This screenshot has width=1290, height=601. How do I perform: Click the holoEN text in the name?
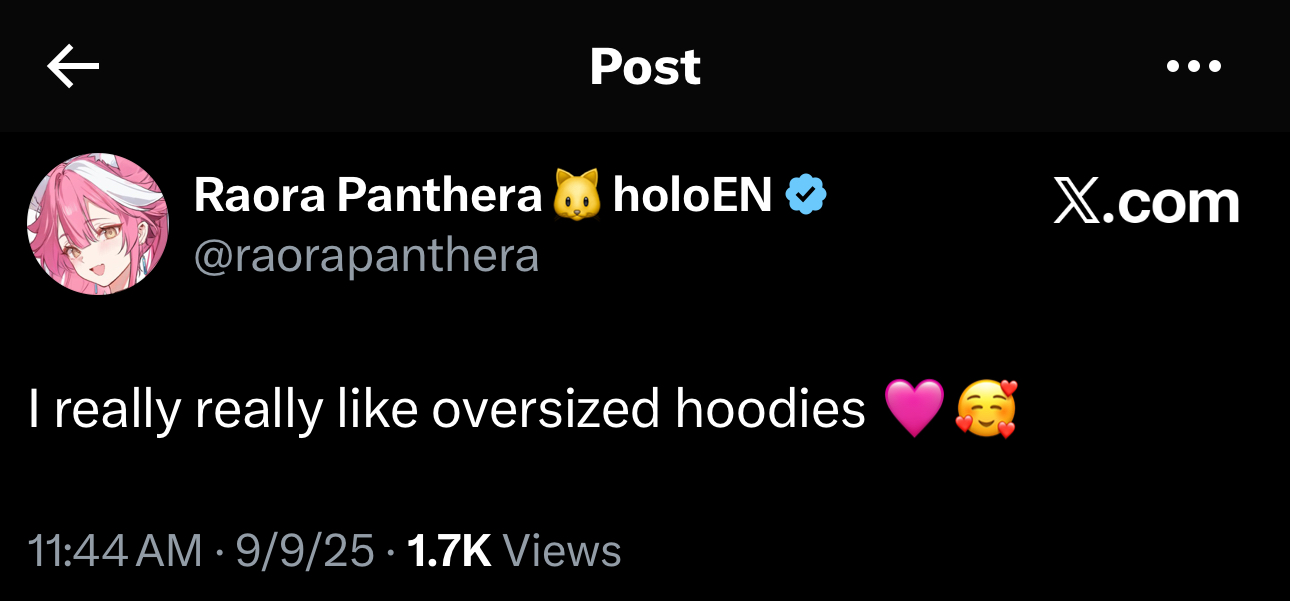692,195
